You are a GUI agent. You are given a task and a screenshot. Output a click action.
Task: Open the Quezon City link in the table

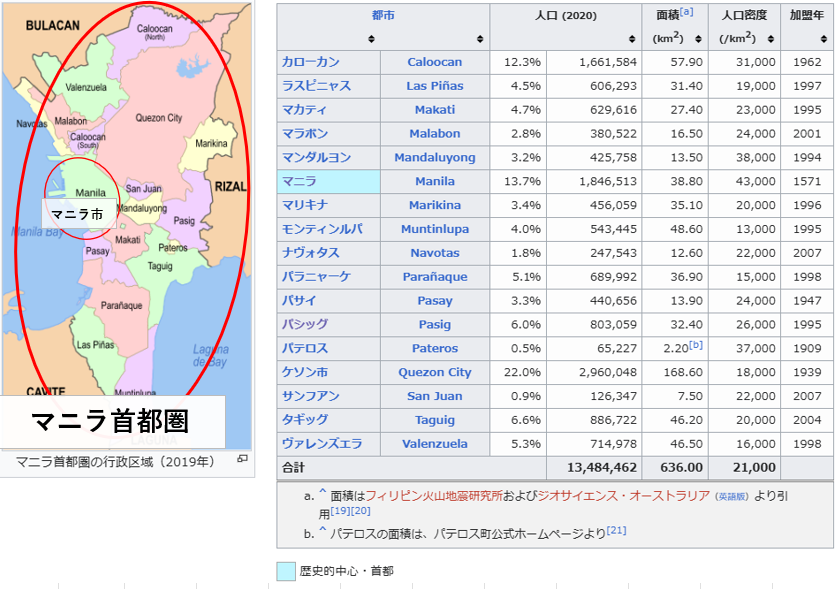(435, 372)
